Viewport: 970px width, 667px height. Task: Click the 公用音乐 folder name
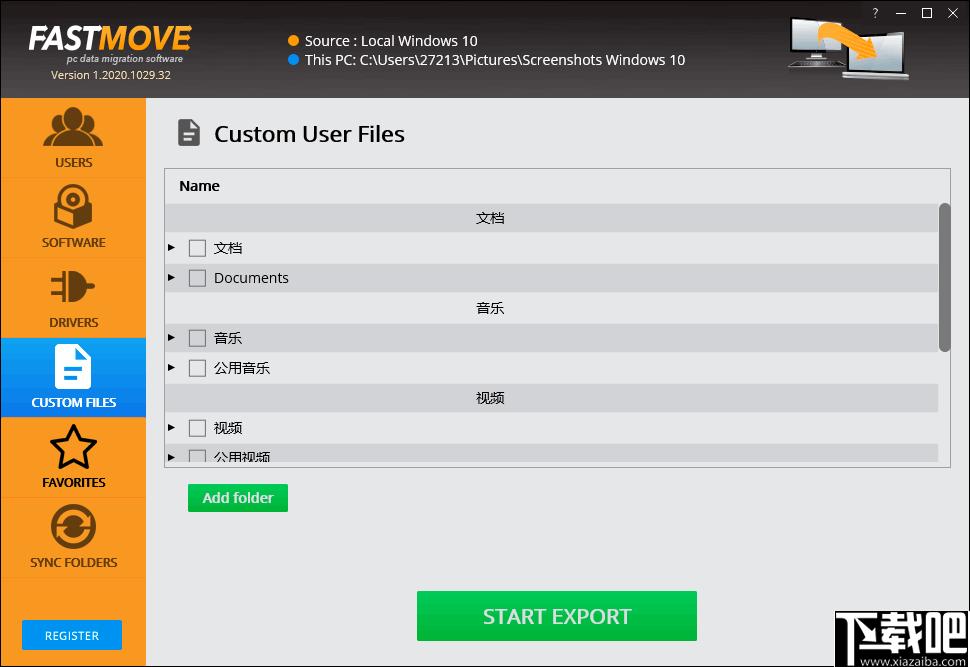[242, 368]
